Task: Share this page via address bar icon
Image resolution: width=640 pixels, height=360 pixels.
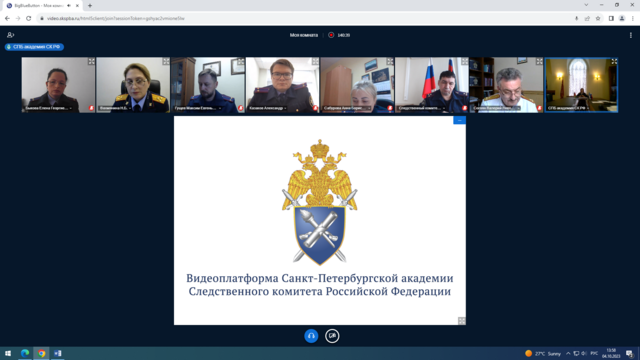Action: [x=587, y=18]
